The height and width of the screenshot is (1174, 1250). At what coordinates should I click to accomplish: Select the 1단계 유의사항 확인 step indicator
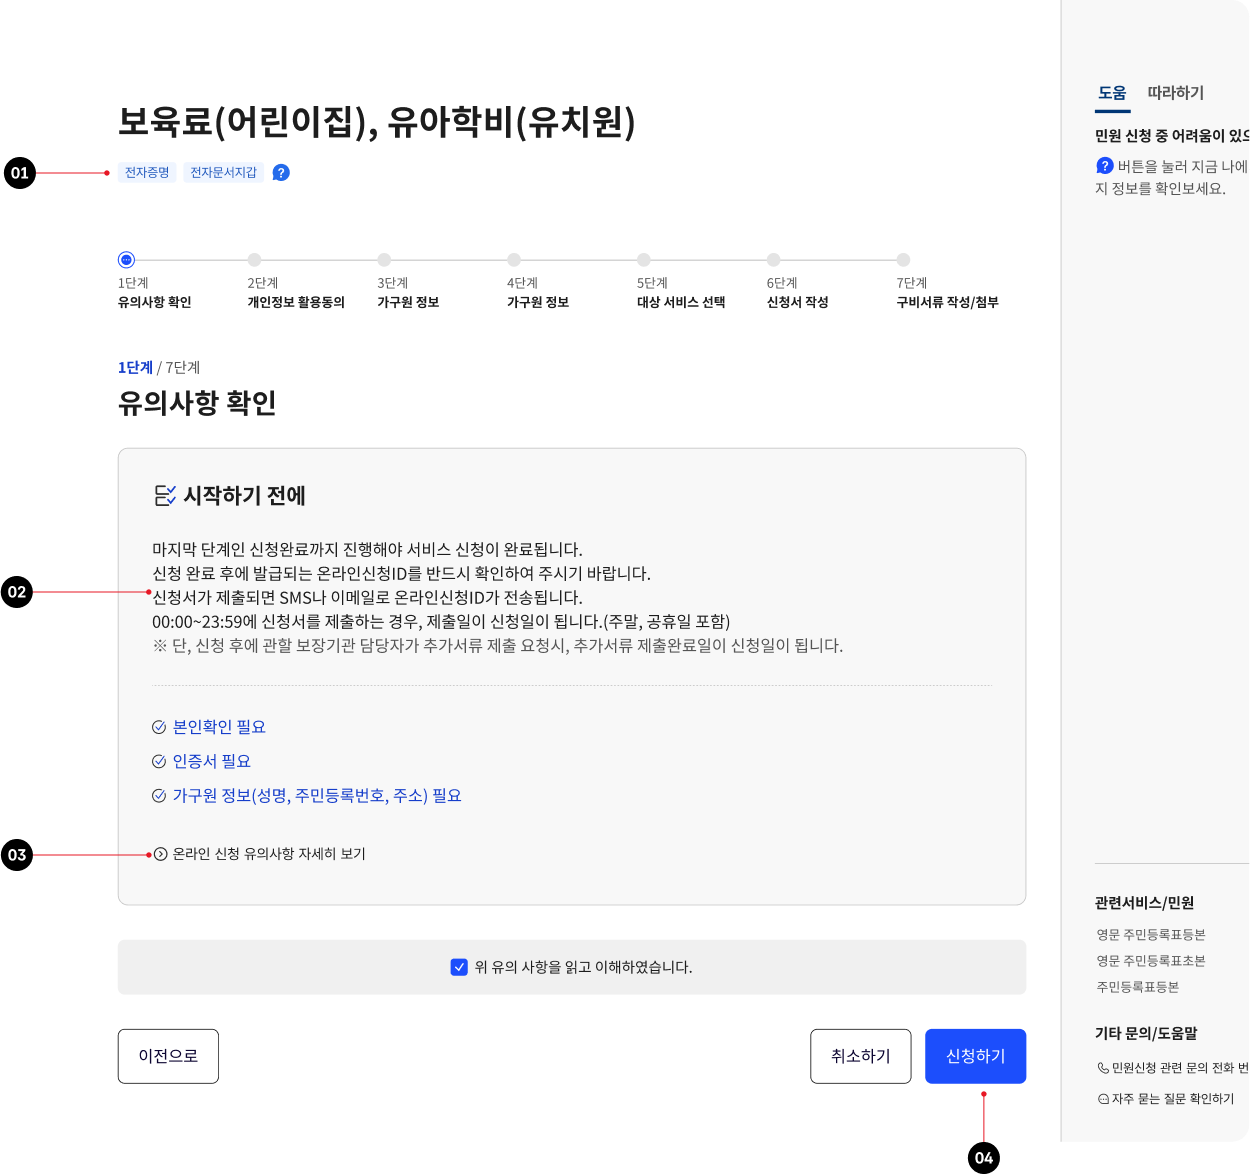(x=126, y=260)
